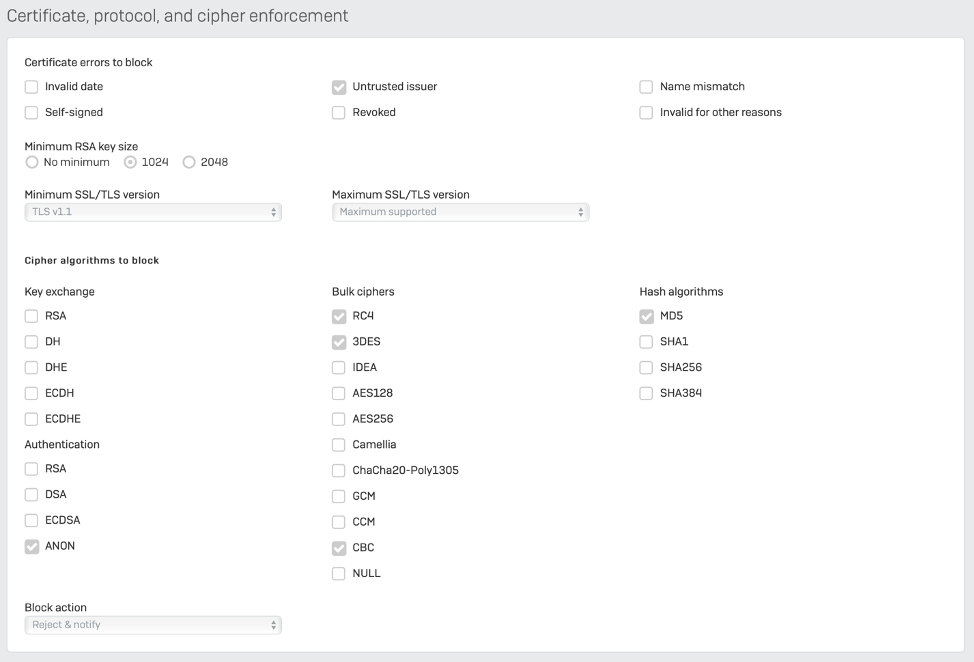The height and width of the screenshot is (662, 974).
Task: Check the Self-signed certificate option
Action: click(32, 113)
